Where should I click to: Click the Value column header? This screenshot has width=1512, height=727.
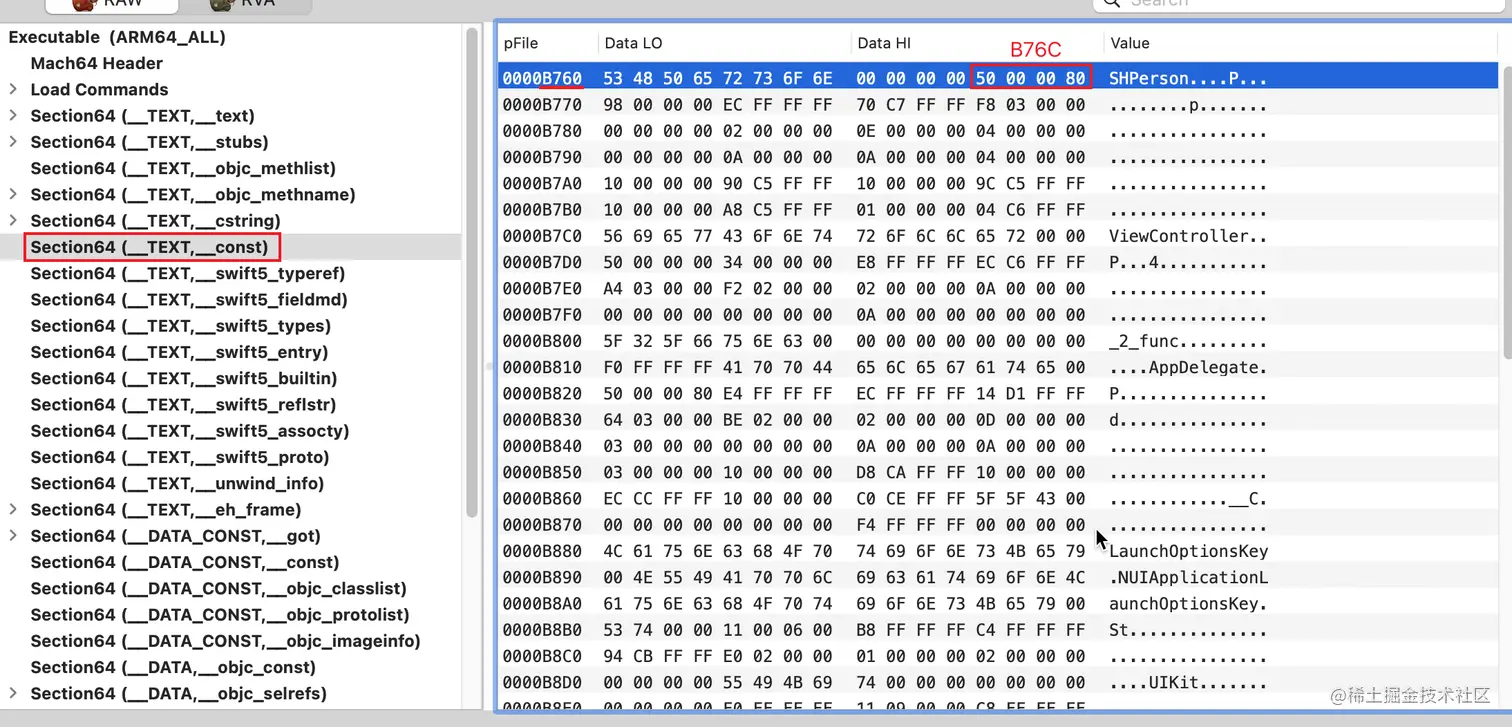1301,43
